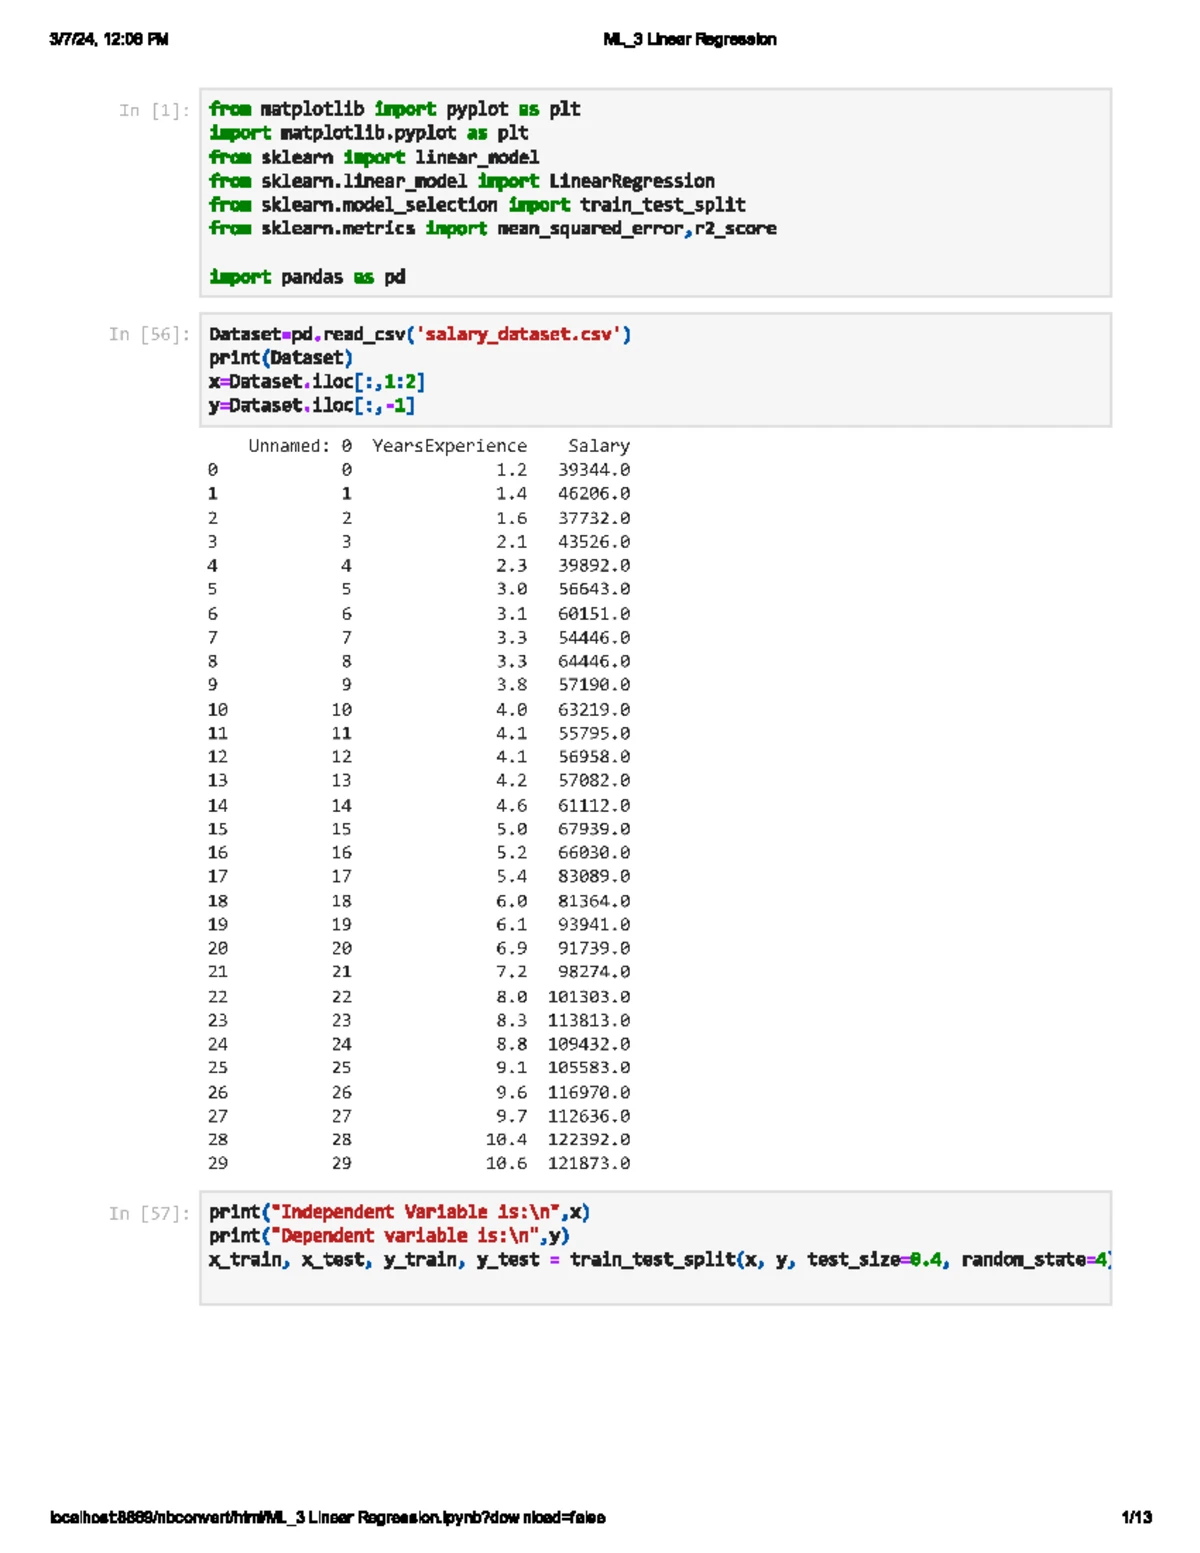The image size is (1200, 1553).
Task: Click the x=Dataset.iloc[:,1:2] code line
Action: coord(317,382)
